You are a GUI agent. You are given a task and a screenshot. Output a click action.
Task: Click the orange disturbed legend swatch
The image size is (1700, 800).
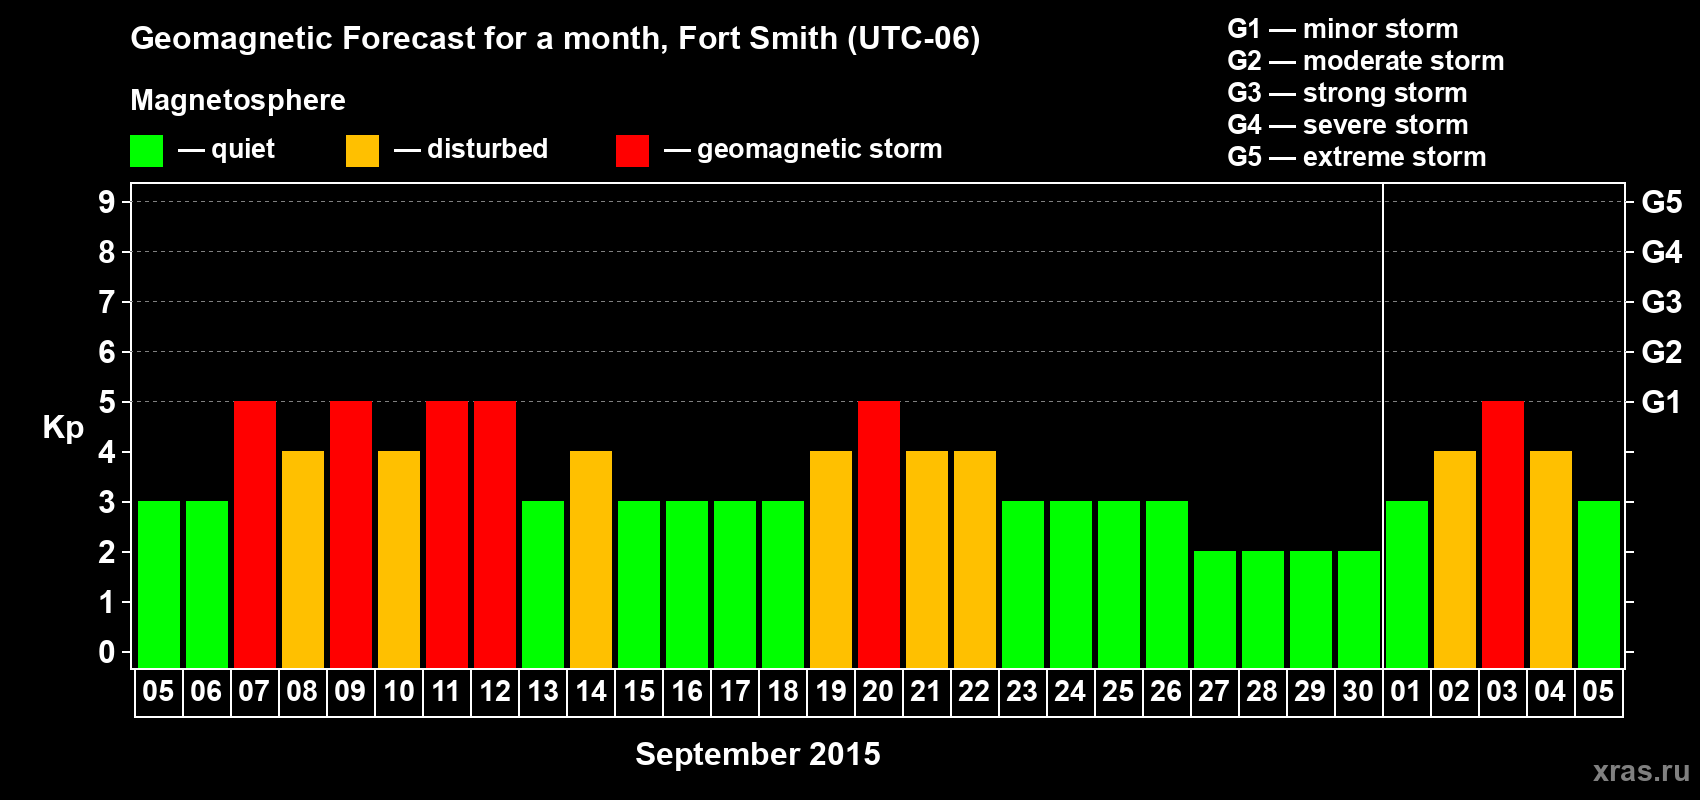(362, 151)
